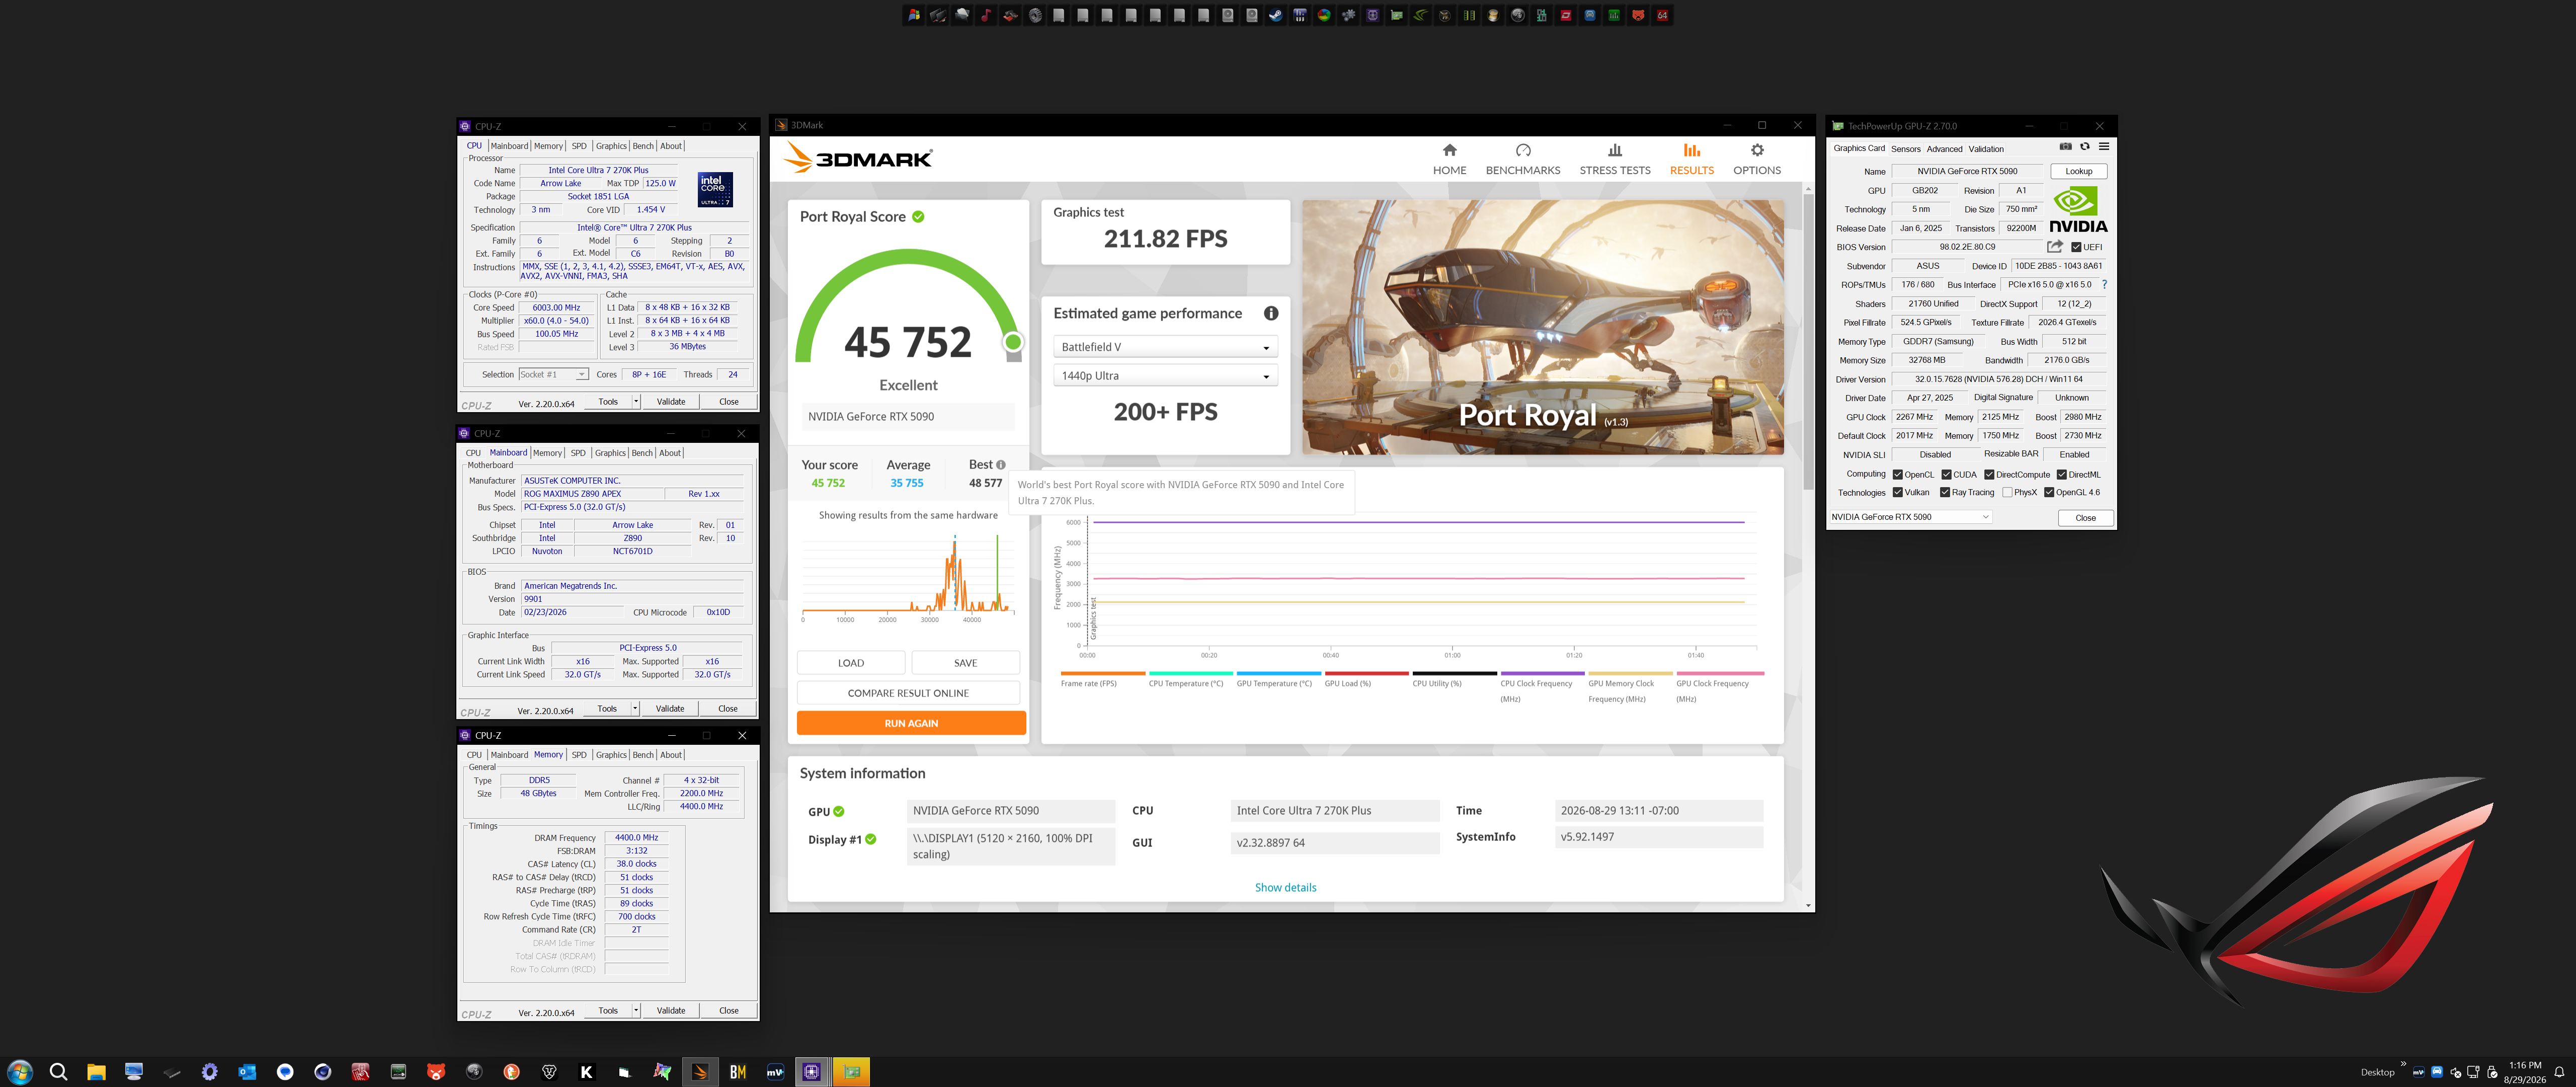Open the Show details link
2576x1087 pixels.
(x=1285, y=888)
